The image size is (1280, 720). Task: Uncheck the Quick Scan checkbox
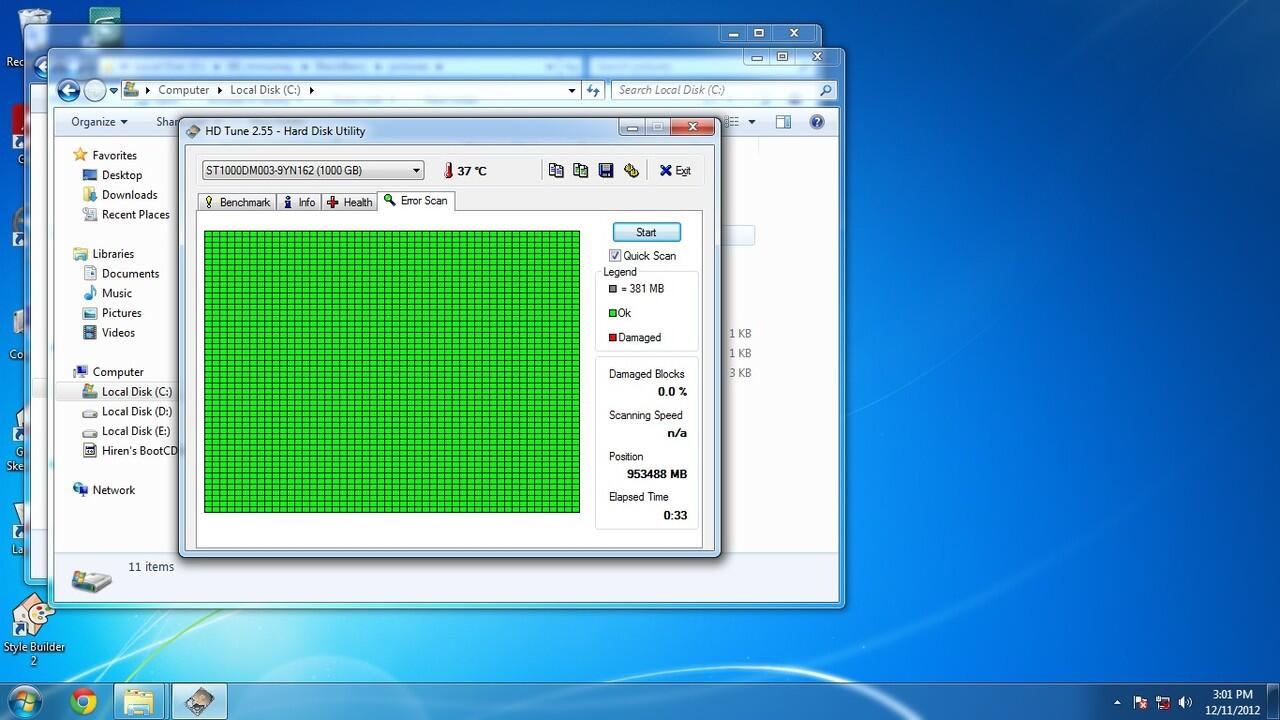click(x=615, y=256)
